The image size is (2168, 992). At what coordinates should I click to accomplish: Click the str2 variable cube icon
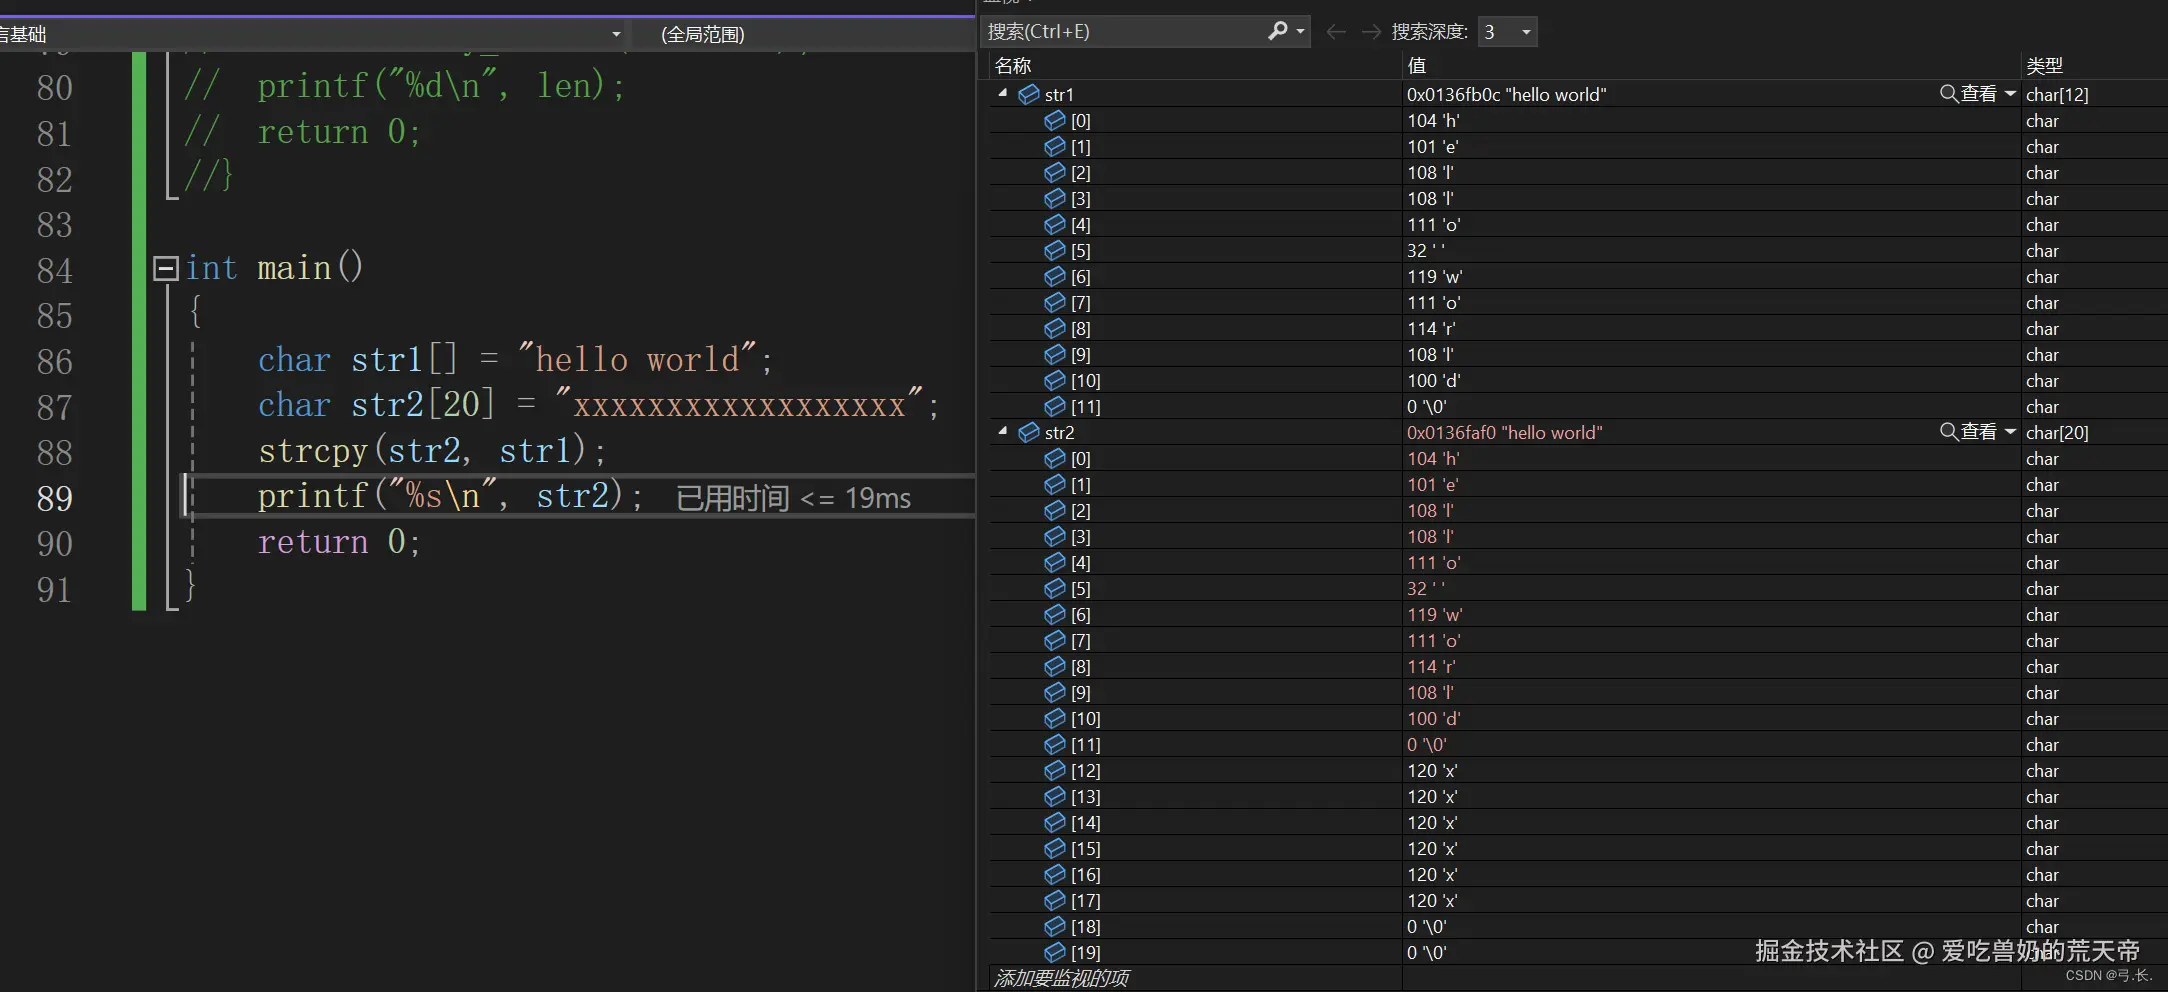tap(1029, 432)
